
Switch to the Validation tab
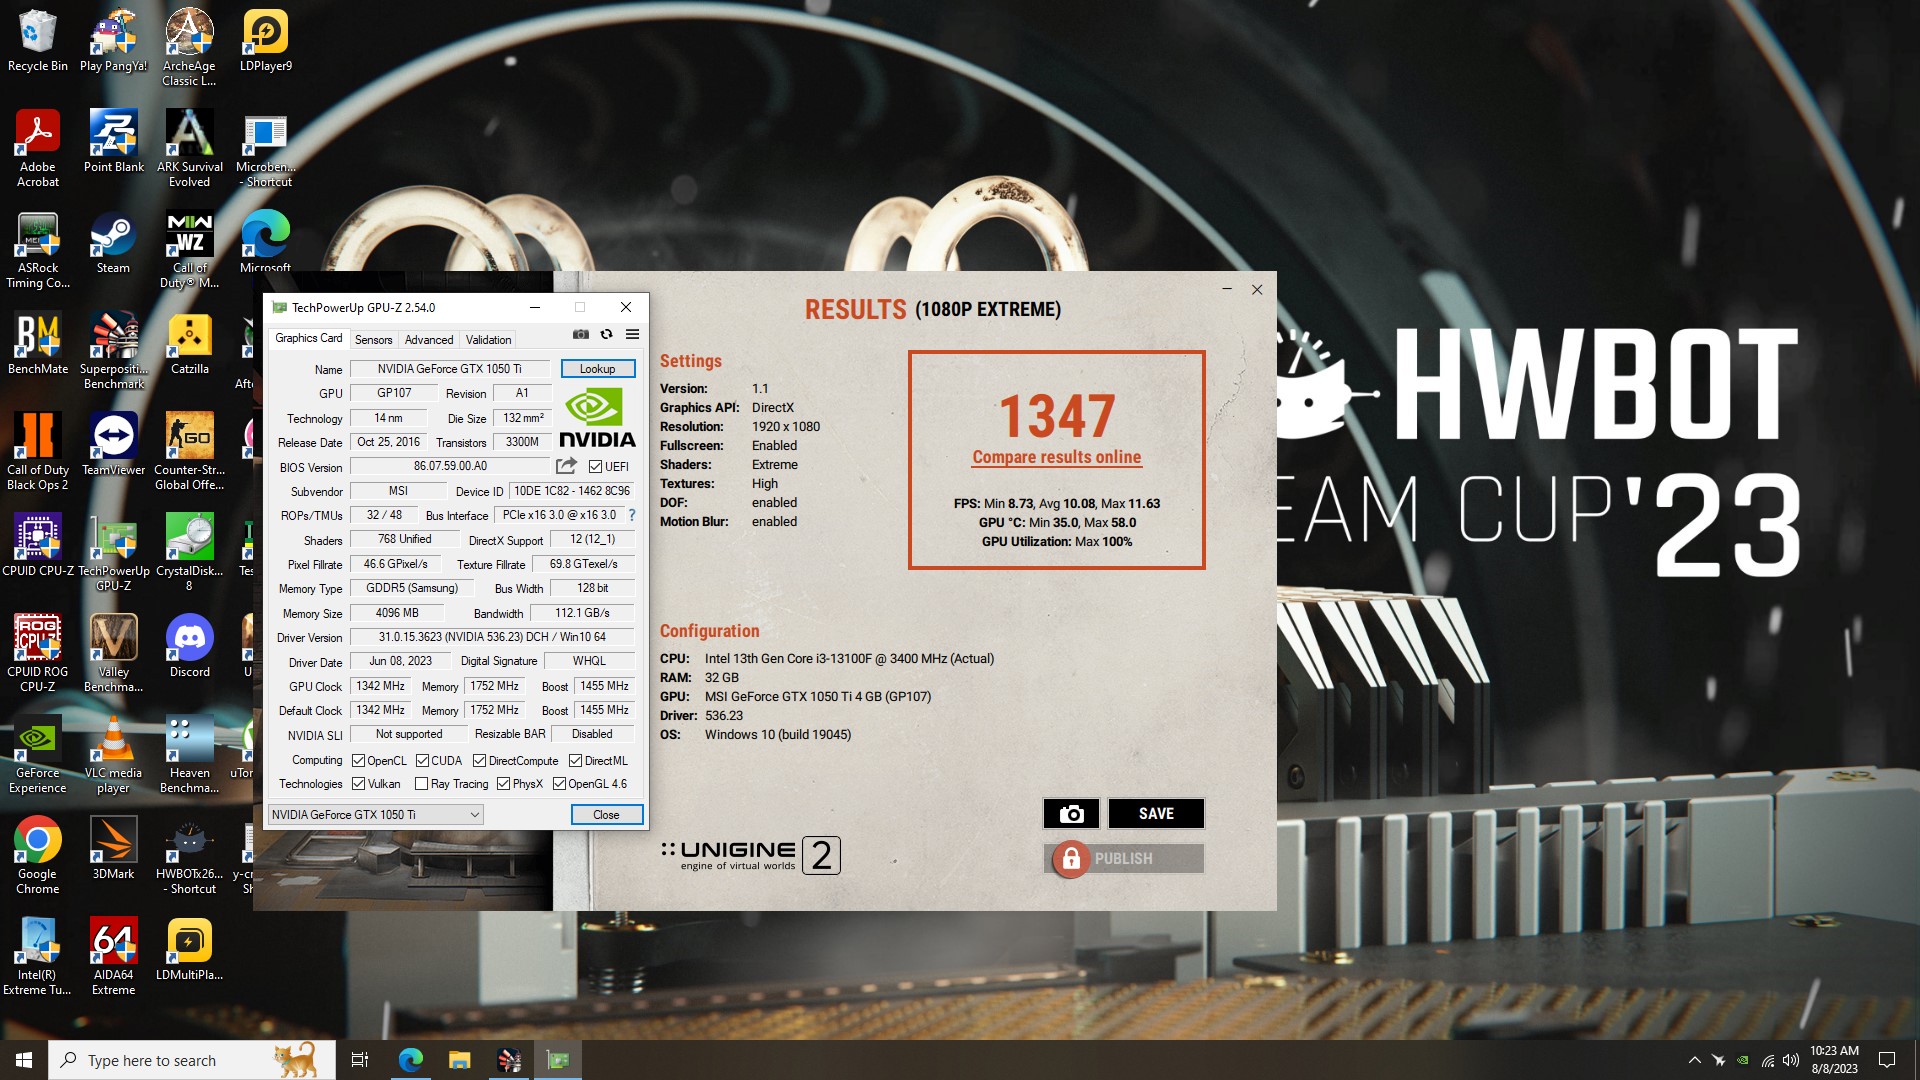[488, 340]
